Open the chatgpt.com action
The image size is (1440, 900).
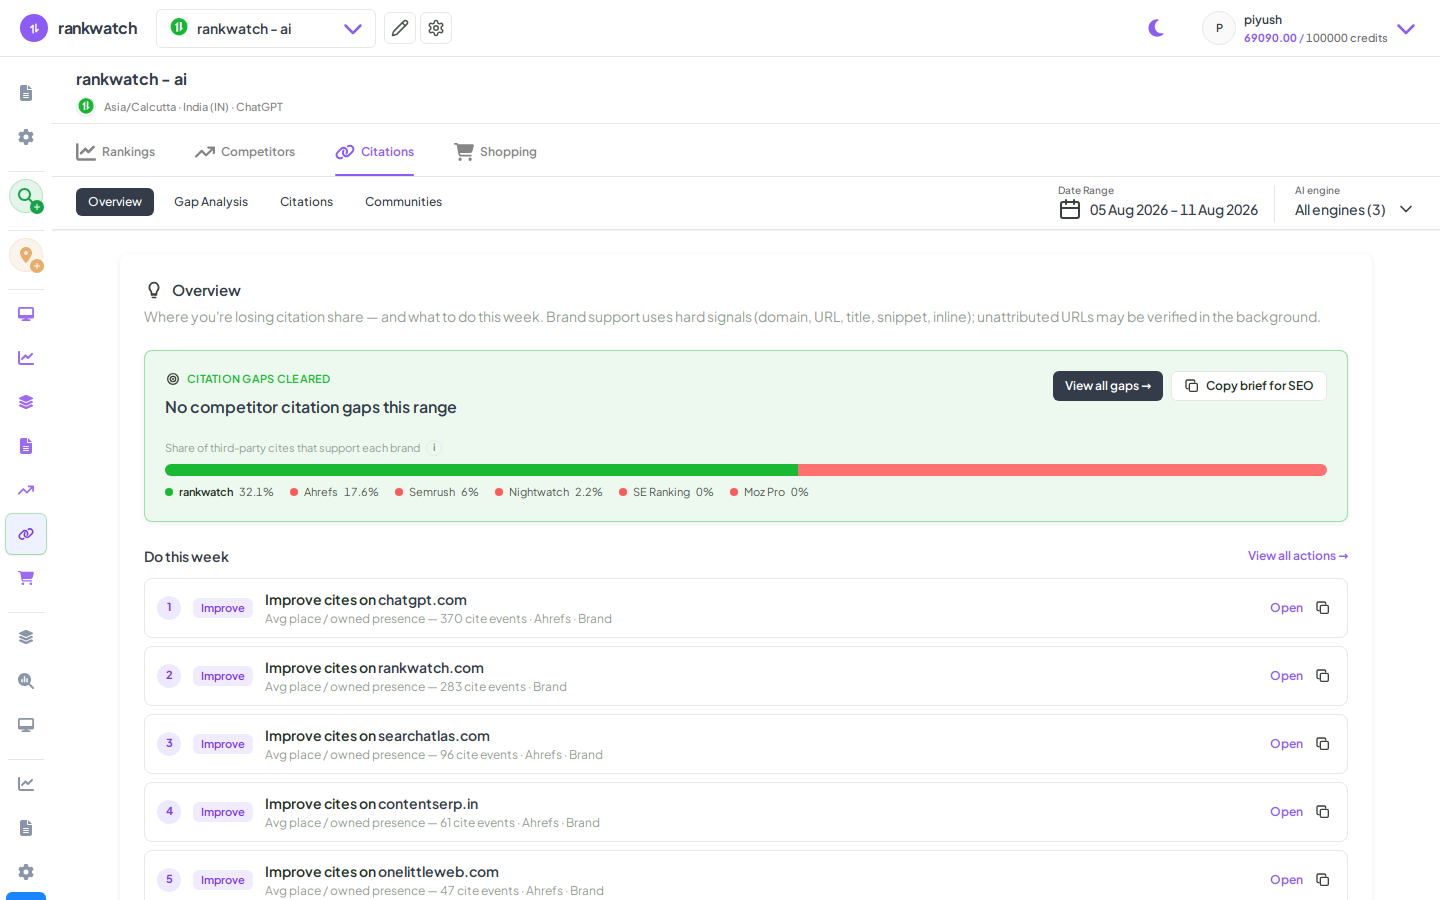pos(1286,608)
